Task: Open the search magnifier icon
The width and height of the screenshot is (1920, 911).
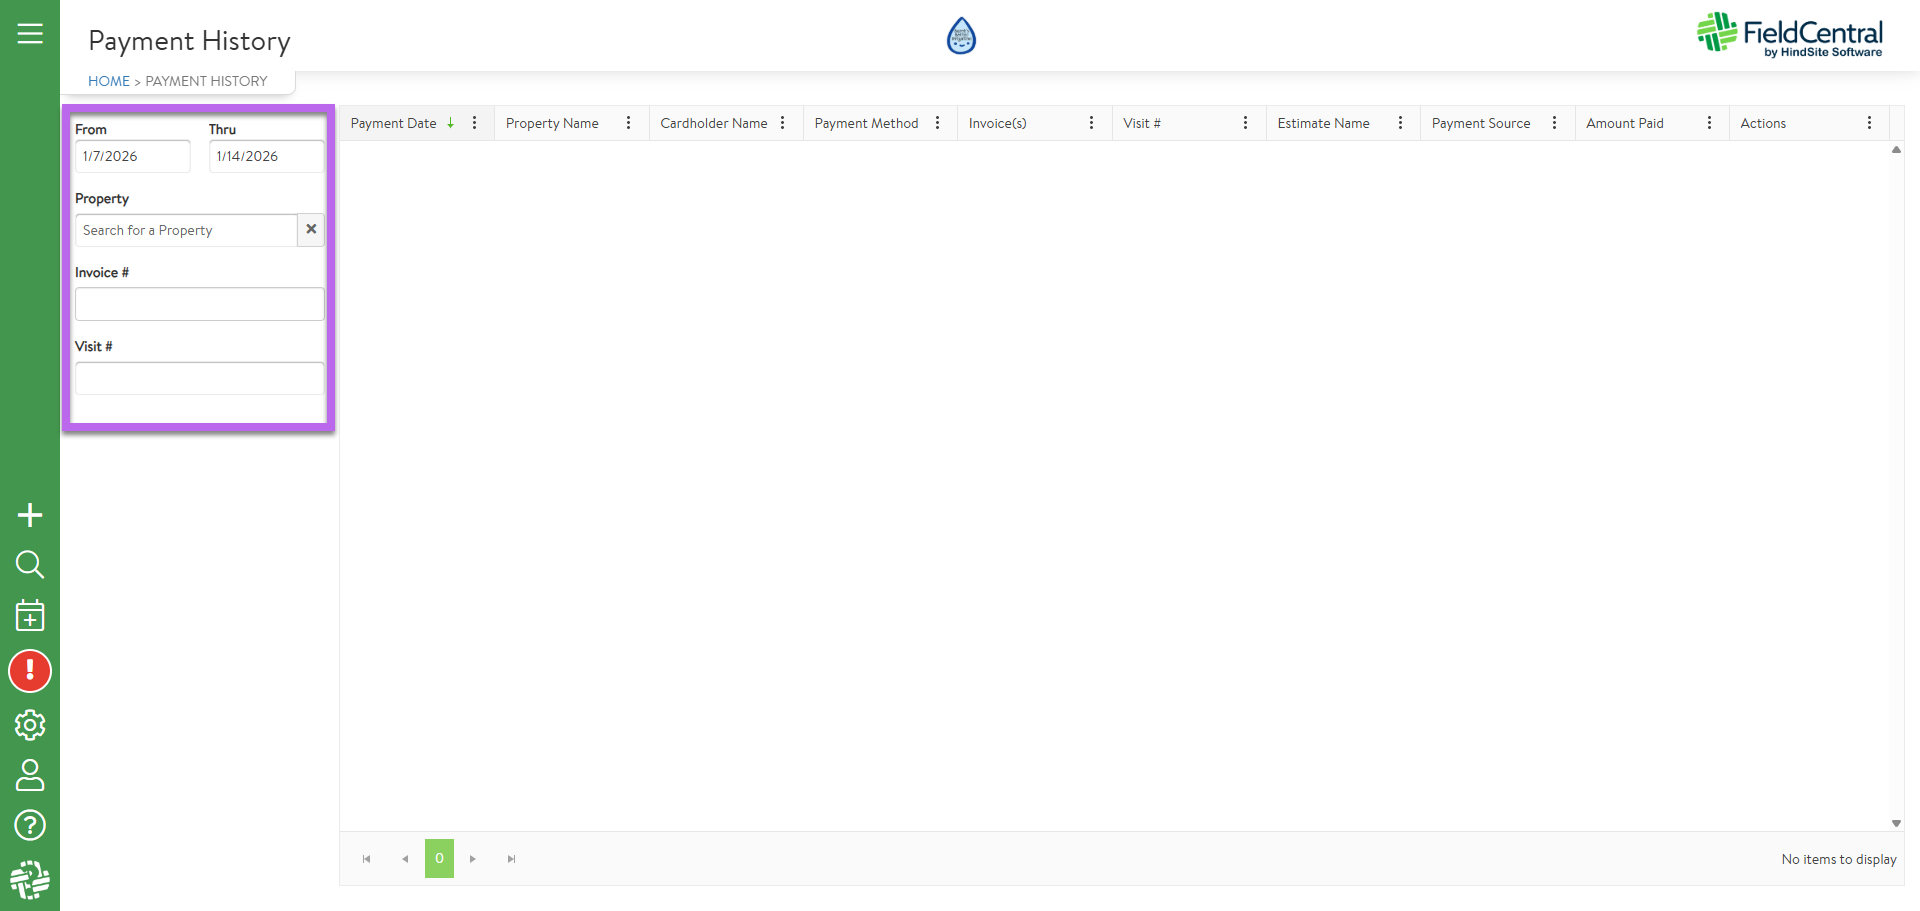Action: click(x=30, y=565)
